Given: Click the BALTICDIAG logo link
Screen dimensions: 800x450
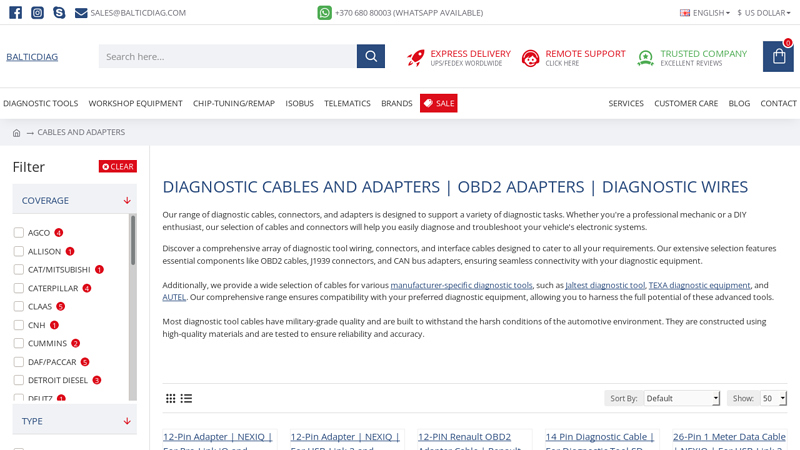Looking at the screenshot, I should [x=32, y=57].
